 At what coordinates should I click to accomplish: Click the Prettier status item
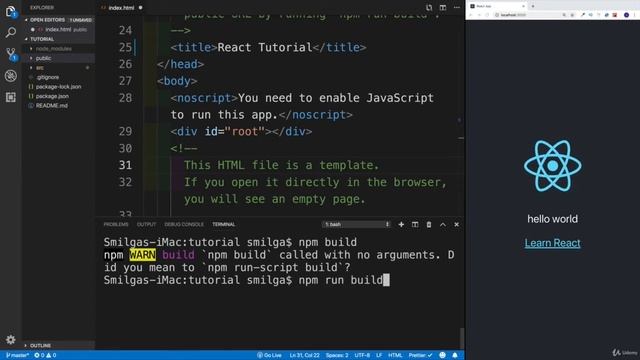[x=420, y=356]
